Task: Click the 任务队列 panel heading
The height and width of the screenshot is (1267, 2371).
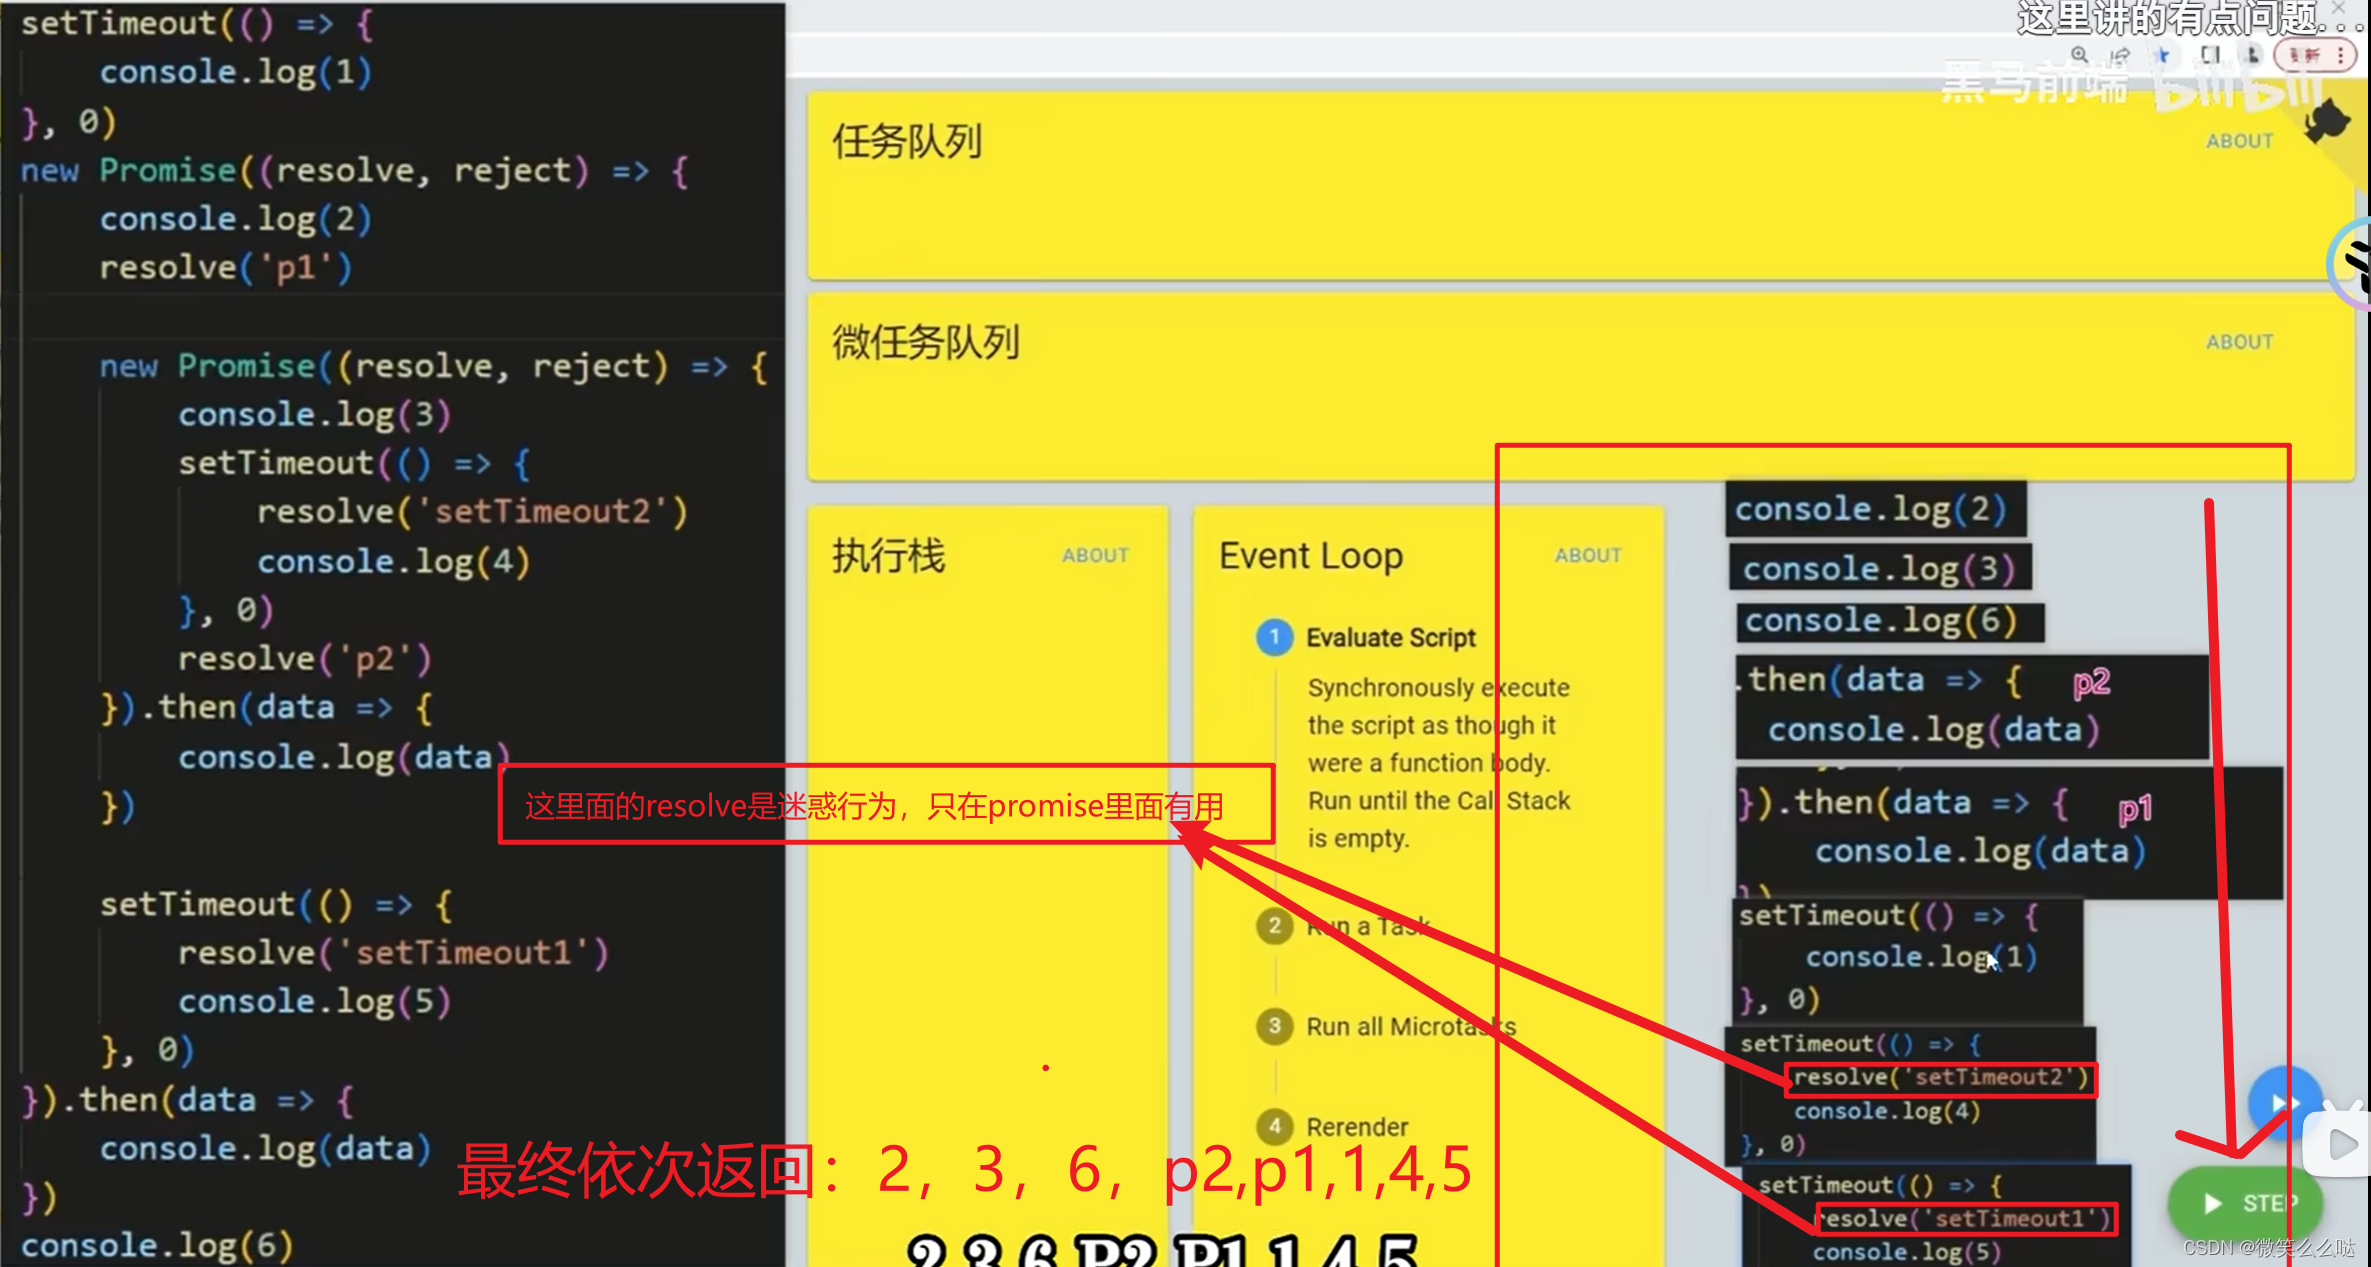Action: coord(907,141)
